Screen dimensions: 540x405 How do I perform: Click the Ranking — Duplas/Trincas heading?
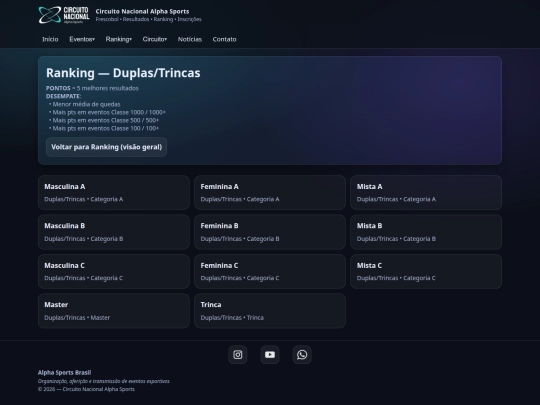(x=123, y=73)
